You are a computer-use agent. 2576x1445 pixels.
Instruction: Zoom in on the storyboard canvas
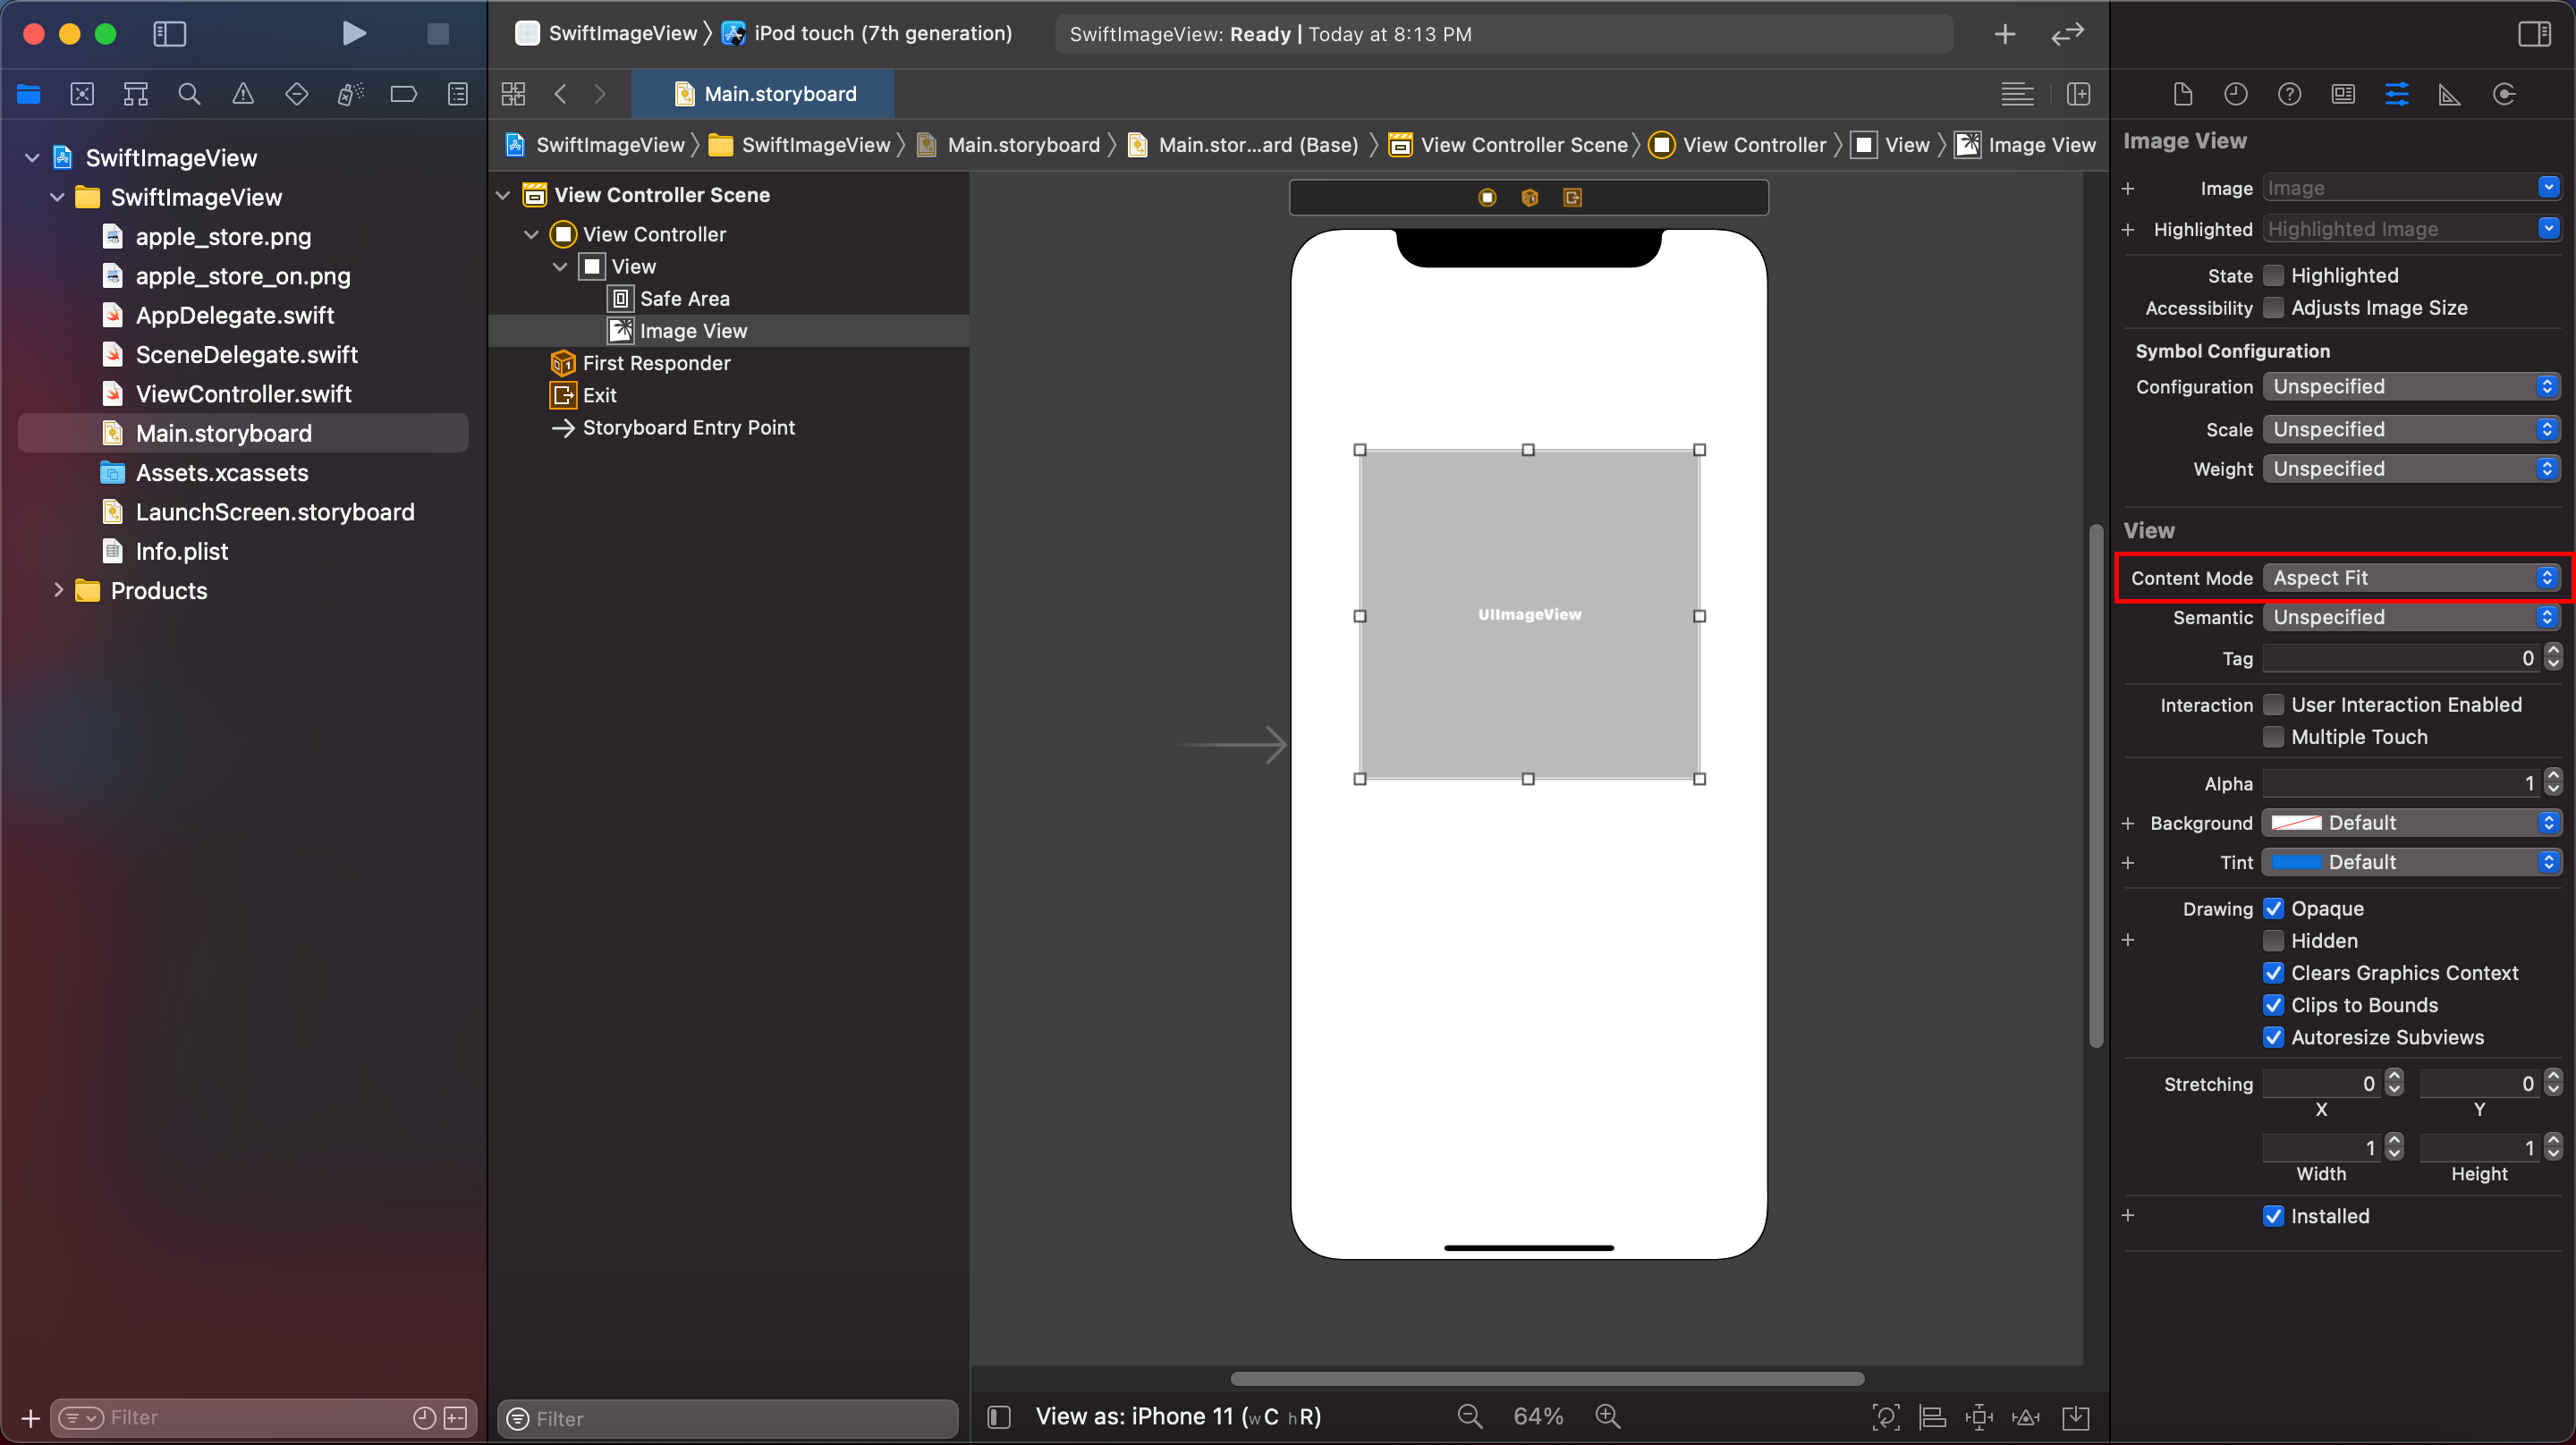1607,1416
